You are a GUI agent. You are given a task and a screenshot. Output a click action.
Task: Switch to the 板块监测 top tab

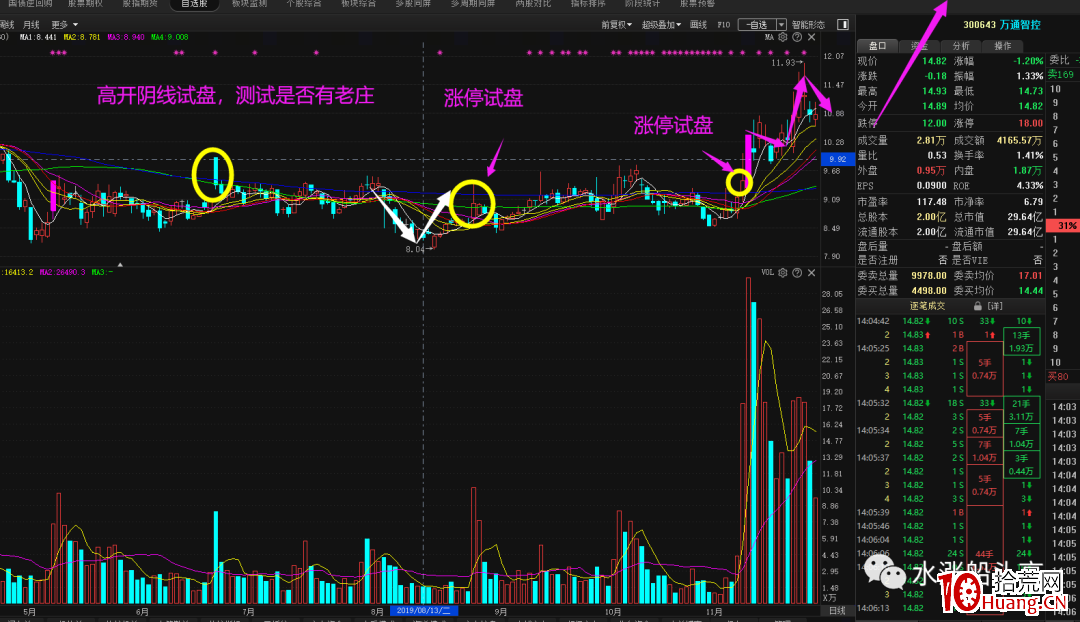coord(249,4)
